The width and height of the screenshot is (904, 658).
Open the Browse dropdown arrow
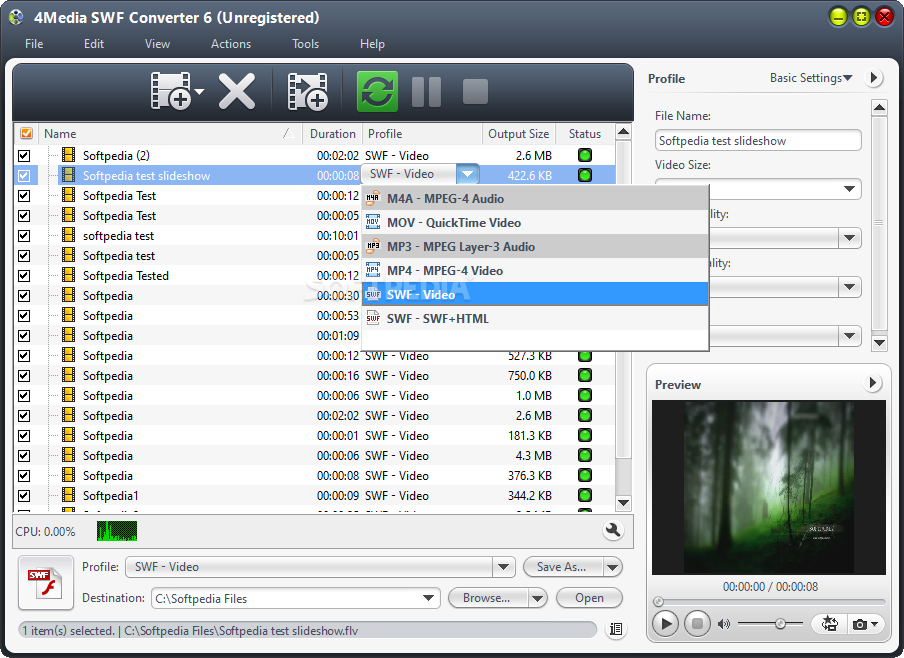coord(537,598)
